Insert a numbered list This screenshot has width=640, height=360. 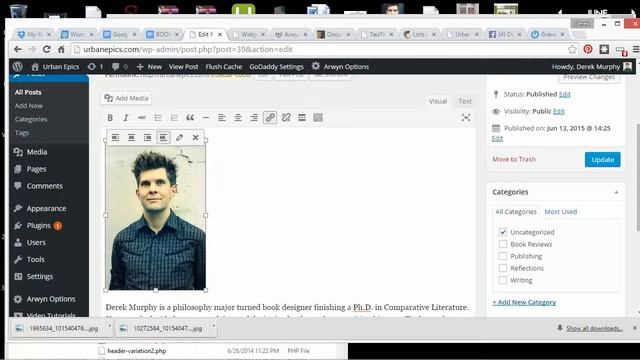click(x=174, y=118)
